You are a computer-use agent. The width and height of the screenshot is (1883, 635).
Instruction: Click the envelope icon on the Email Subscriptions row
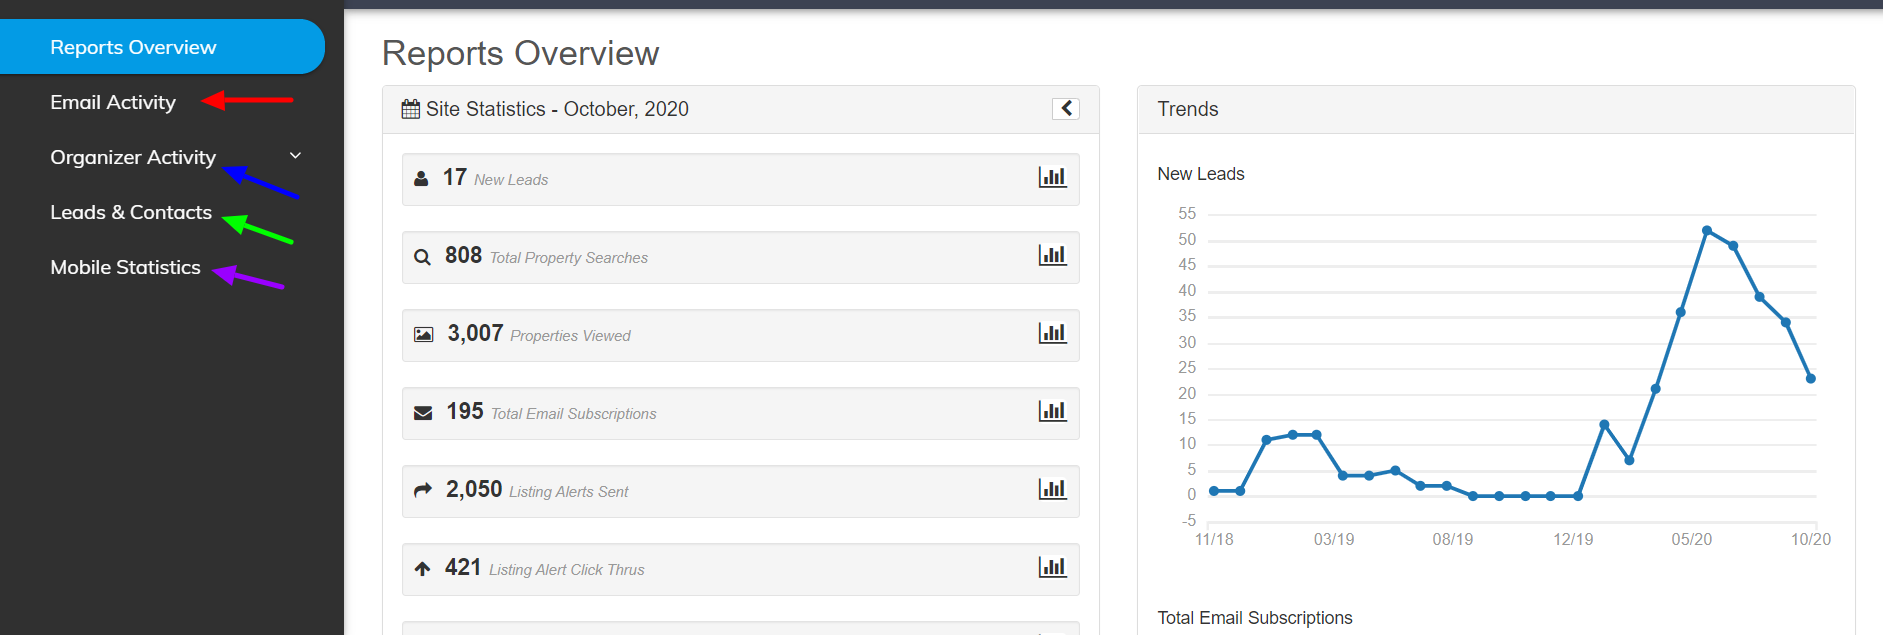tap(423, 413)
